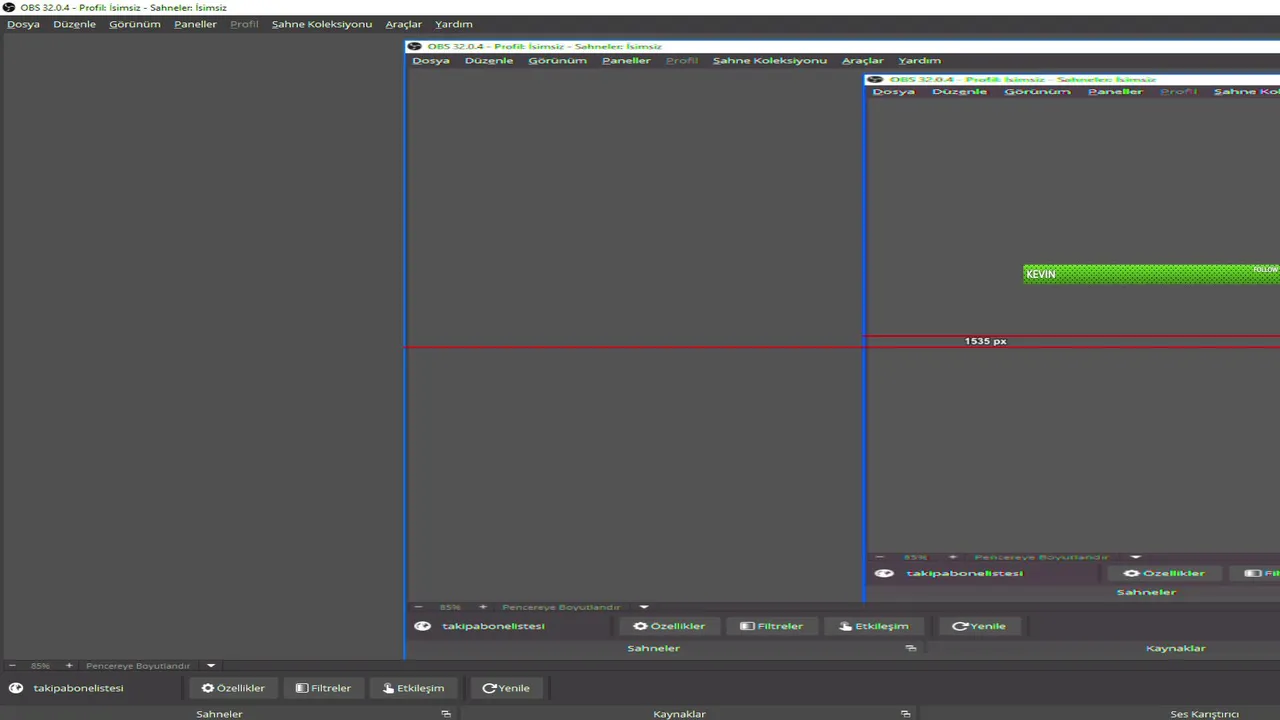This screenshot has width=1280, height=720.
Task: Click Dosya in the first nested preview window
Action: 431,60
